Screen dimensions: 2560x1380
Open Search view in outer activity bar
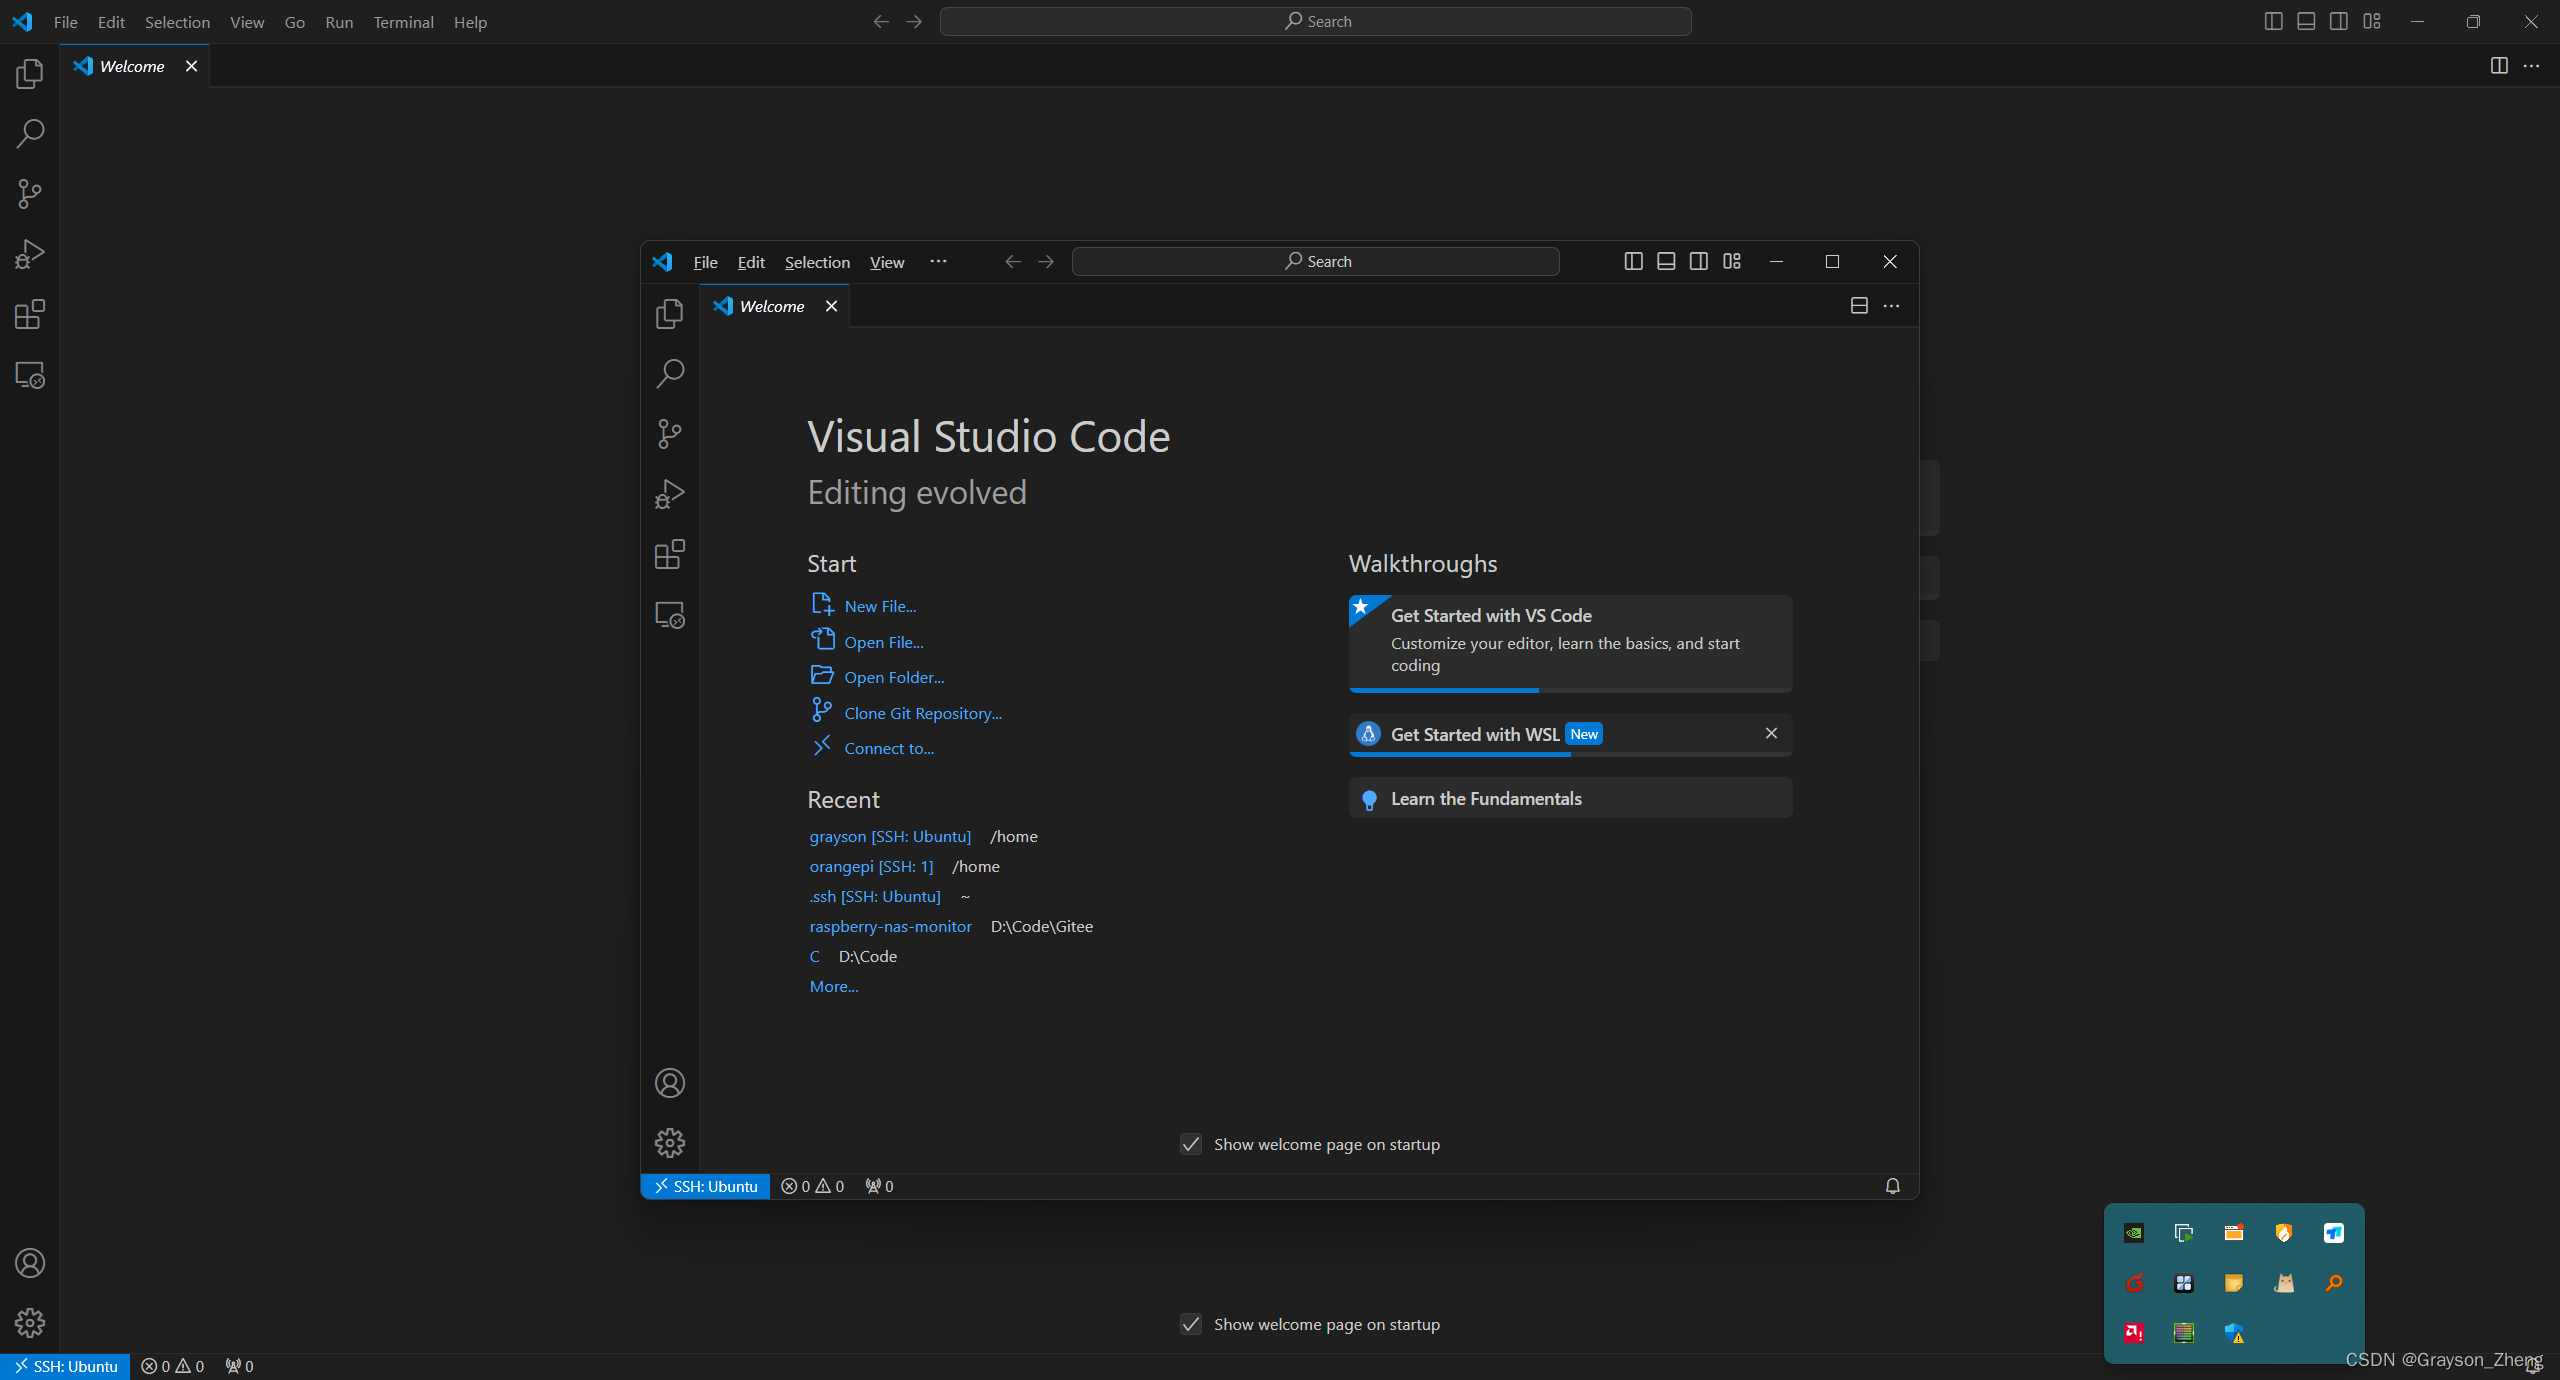[x=30, y=133]
